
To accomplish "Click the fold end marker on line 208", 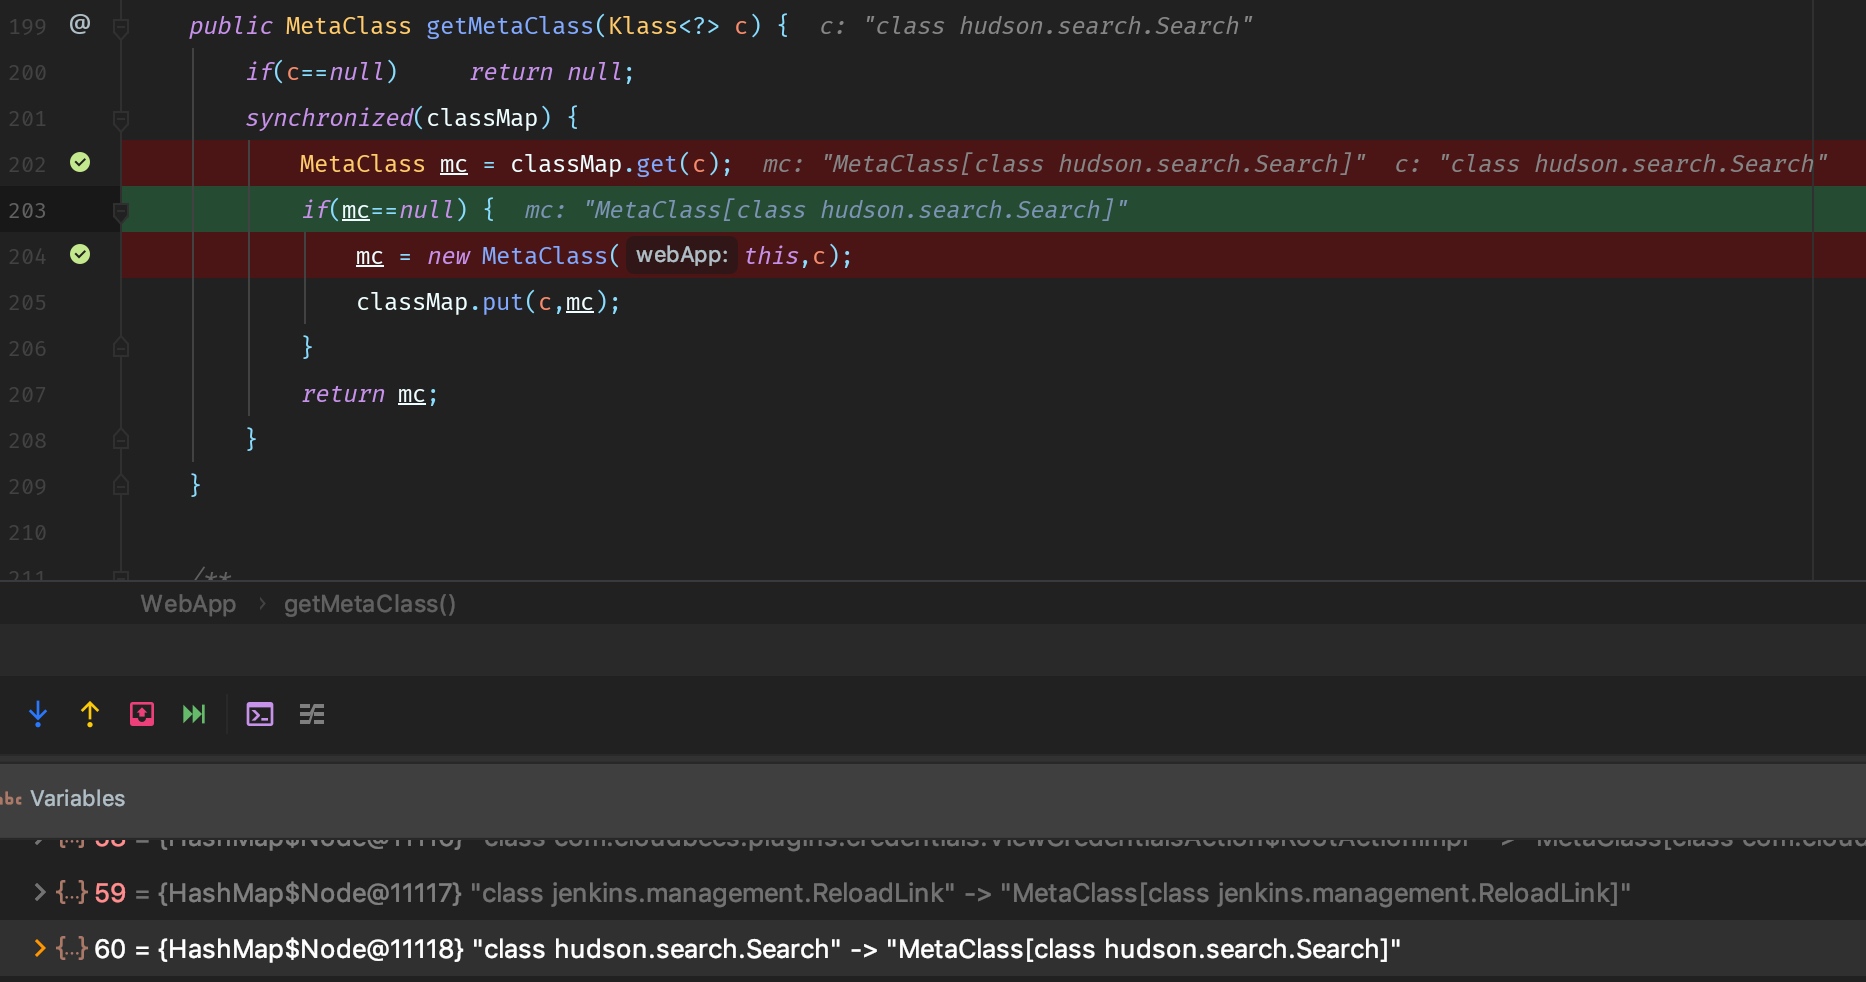I will (121, 439).
